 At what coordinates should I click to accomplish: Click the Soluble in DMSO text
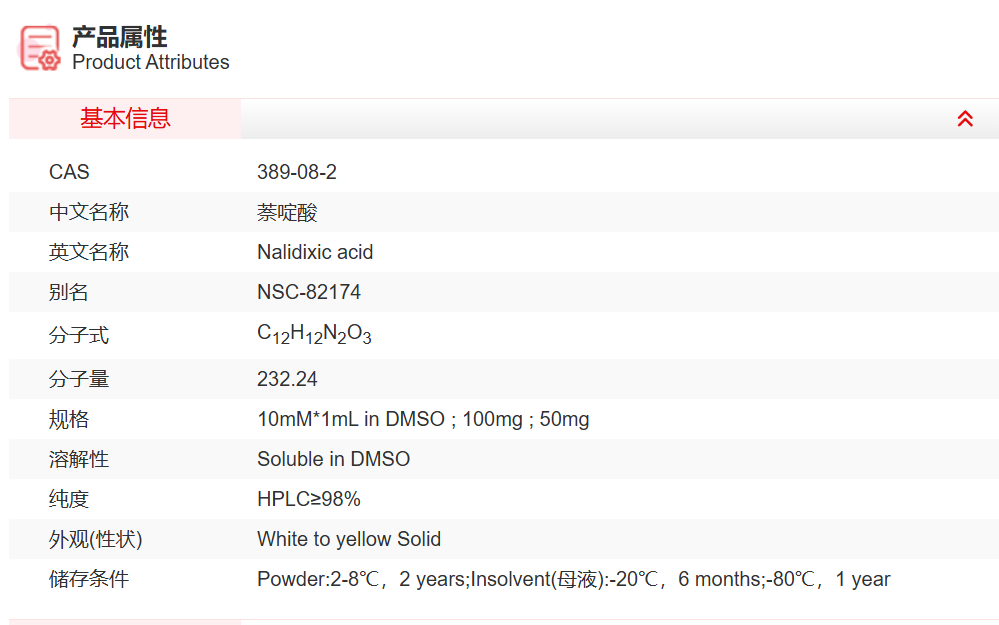[x=333, y=459]
